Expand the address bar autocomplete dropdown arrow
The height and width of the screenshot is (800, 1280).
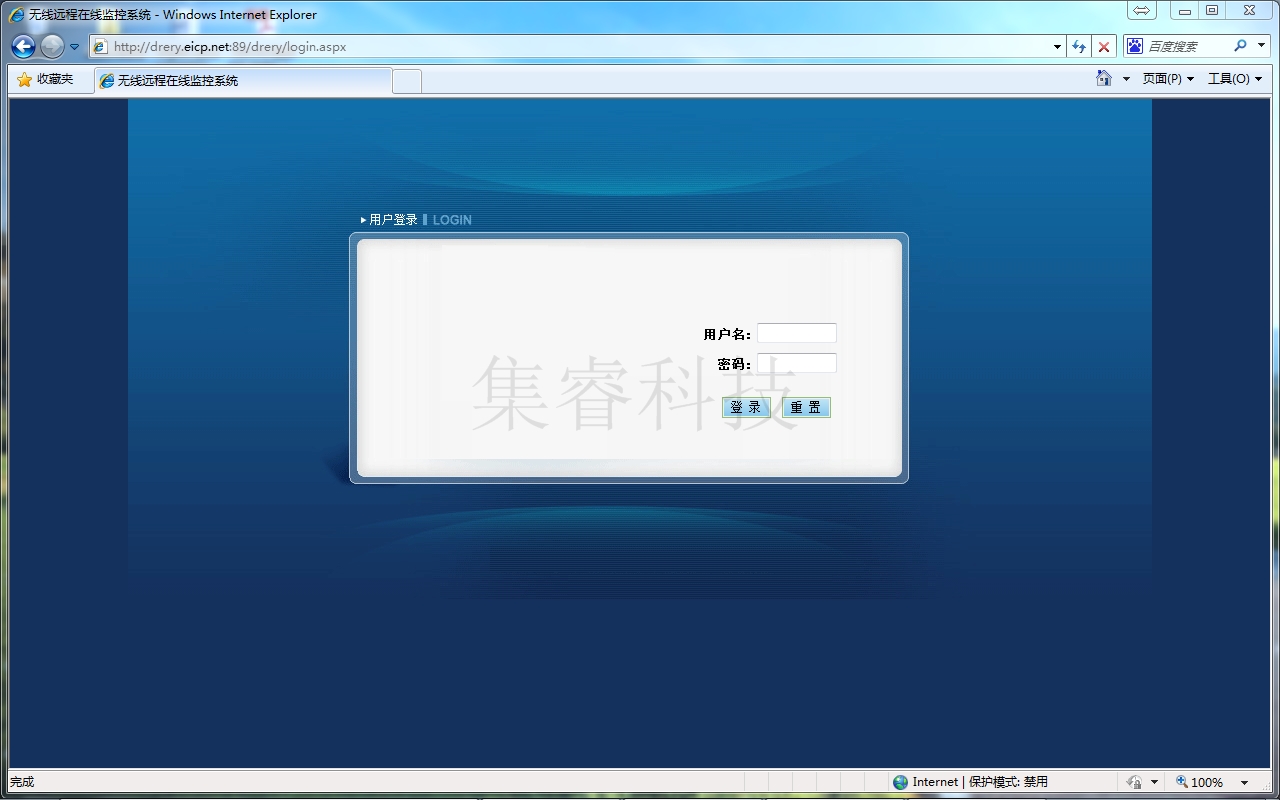coord(1058,47)
